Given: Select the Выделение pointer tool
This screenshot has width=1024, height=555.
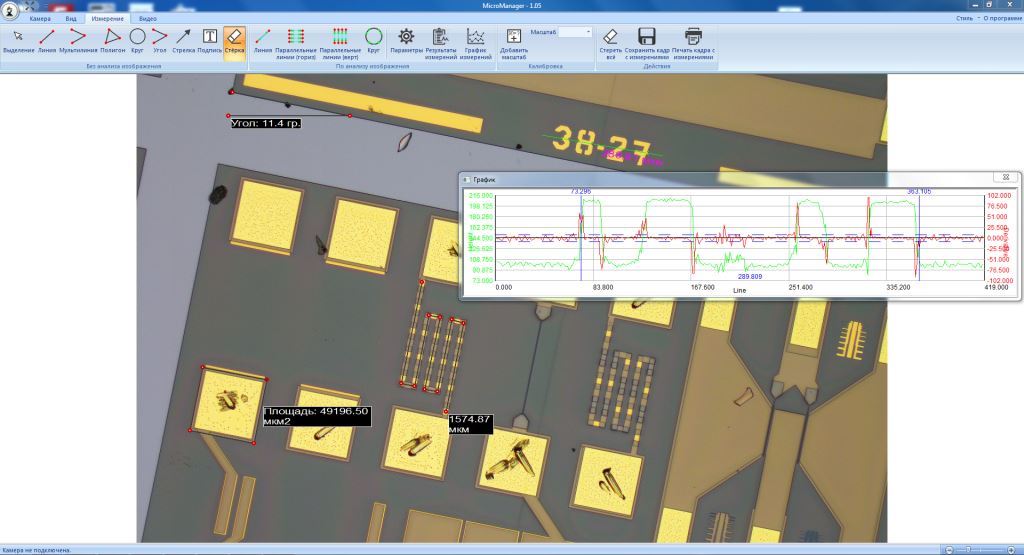Looking at the screenshot, I should (18, 40).
